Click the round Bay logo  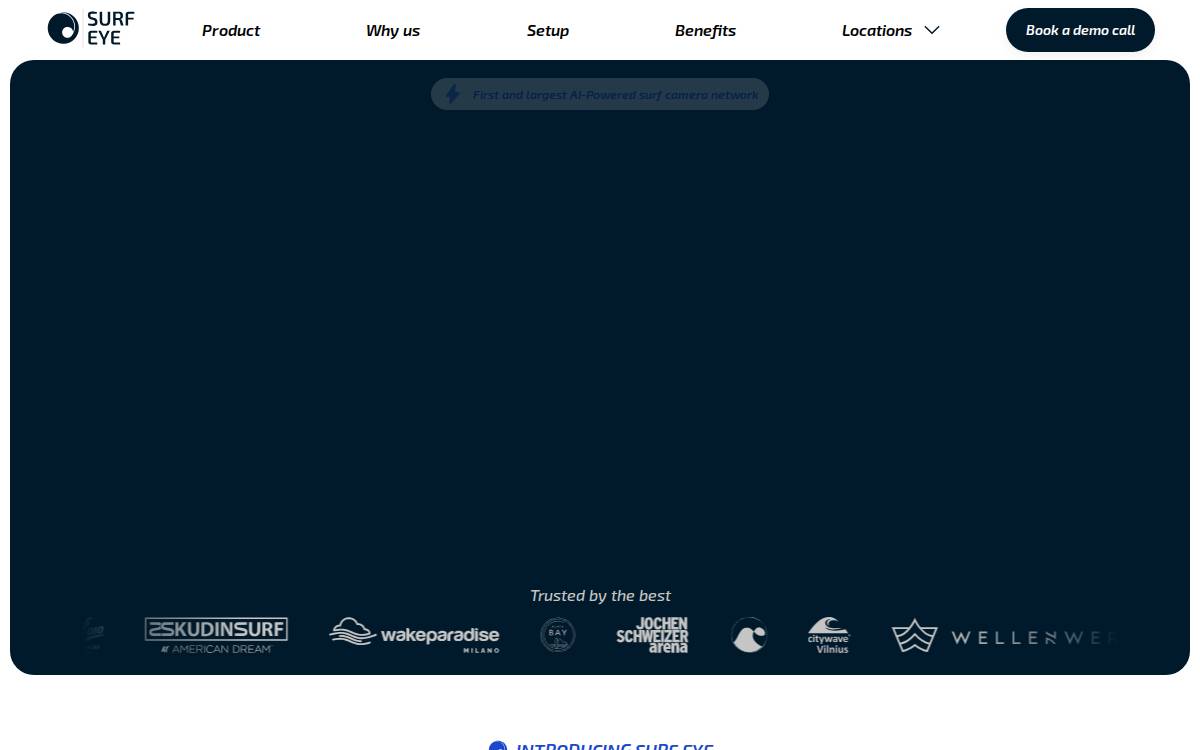coord(558,635)
